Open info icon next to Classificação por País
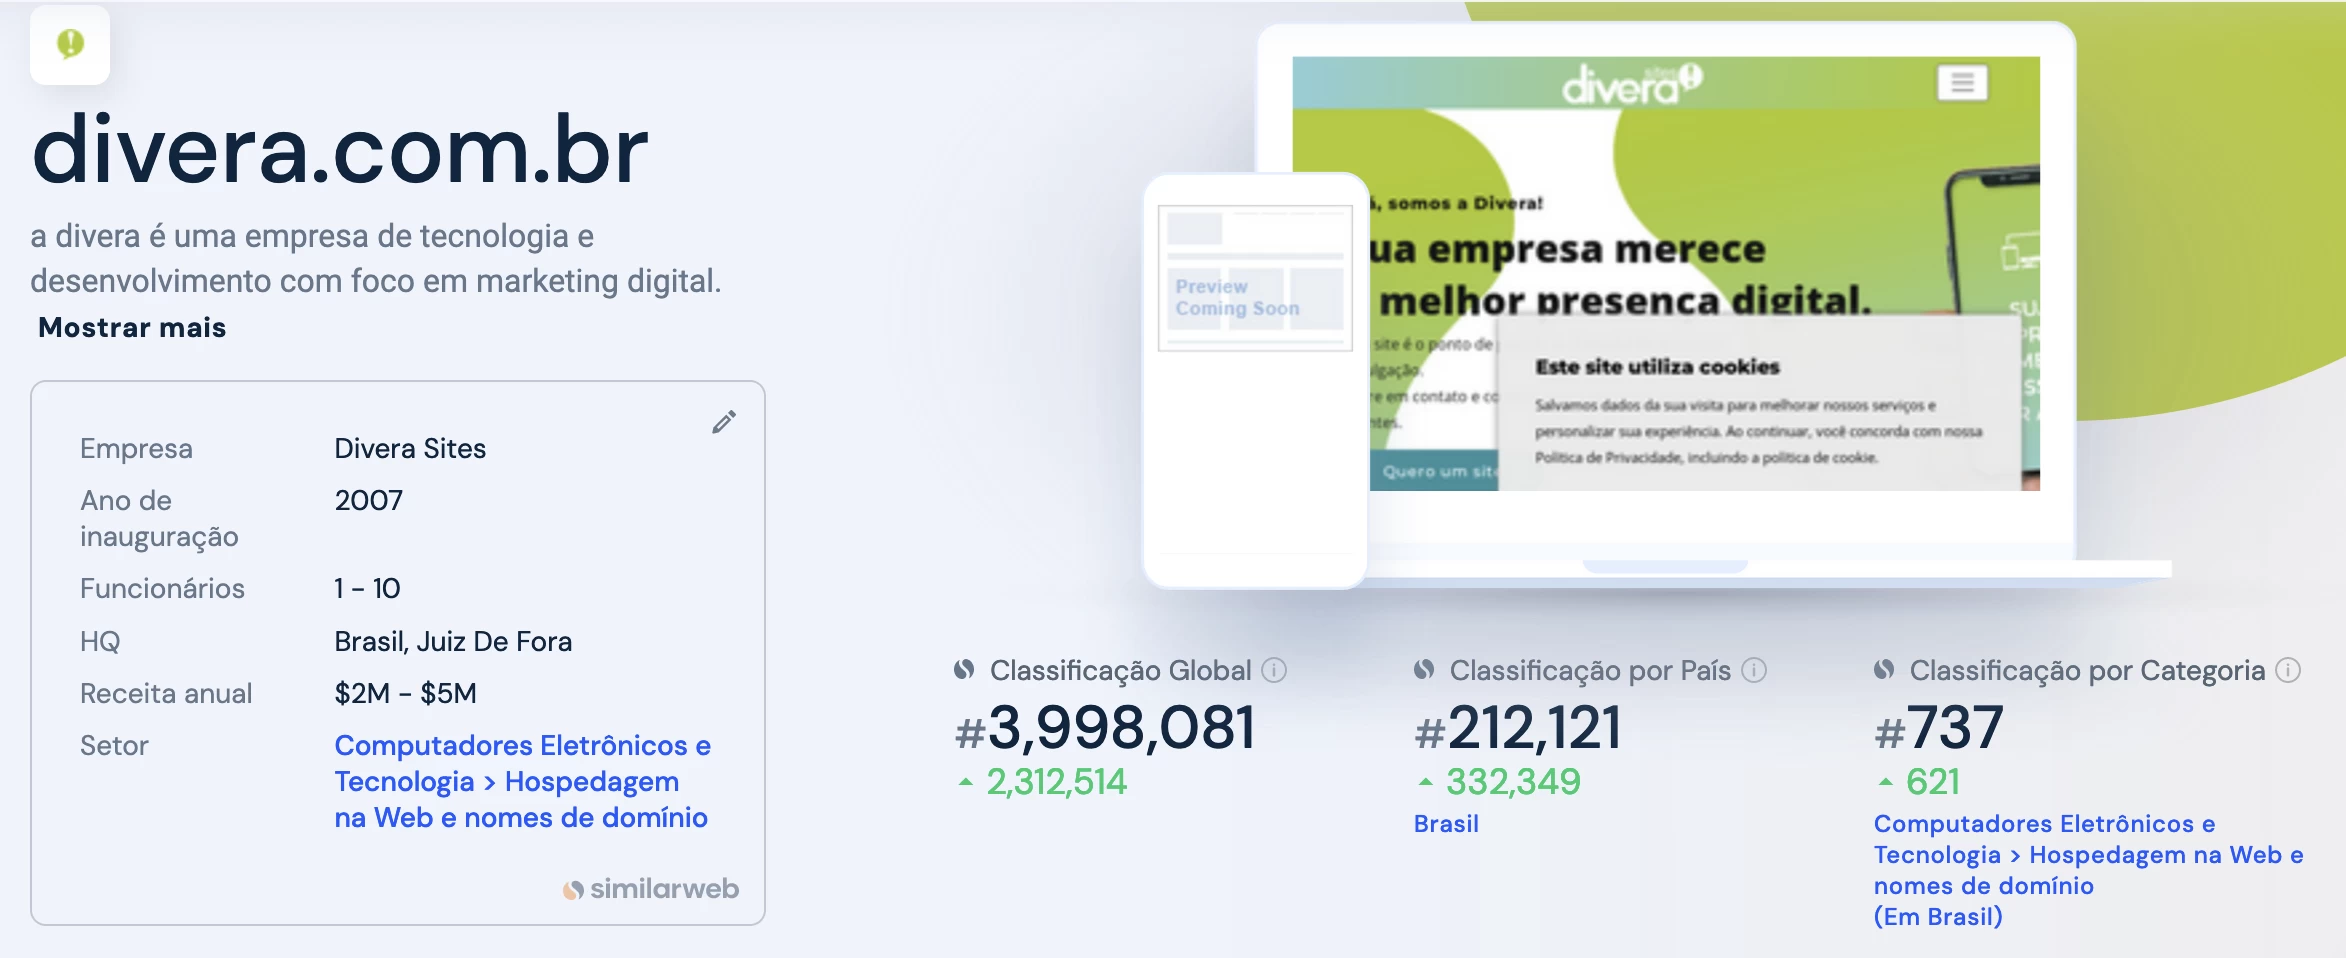The width and height of the screenshot is (2346, 958). (x=1754, y=670)
